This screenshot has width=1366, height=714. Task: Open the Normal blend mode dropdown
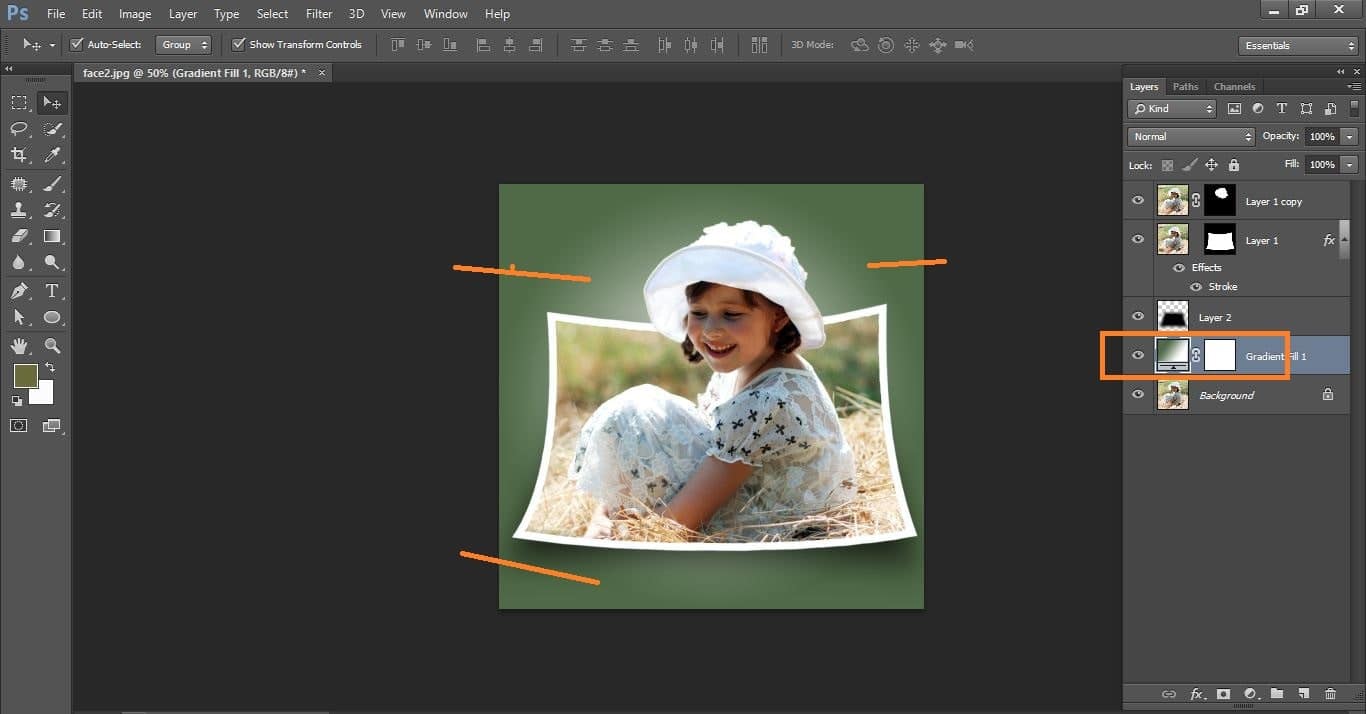pyautogui.click(x=1190, y=137)
